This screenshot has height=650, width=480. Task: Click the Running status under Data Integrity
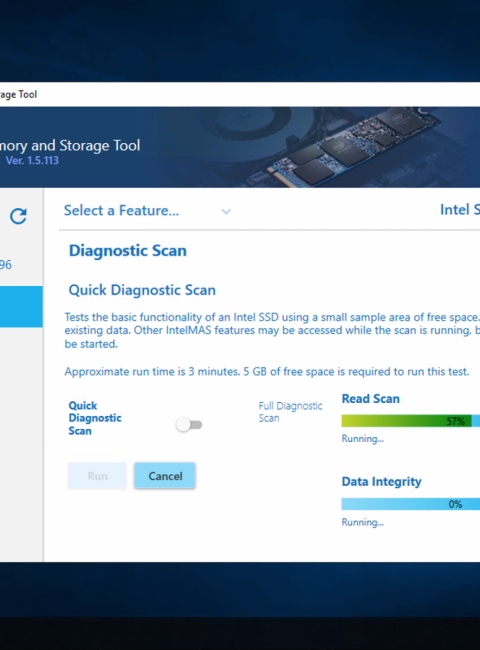363,522
